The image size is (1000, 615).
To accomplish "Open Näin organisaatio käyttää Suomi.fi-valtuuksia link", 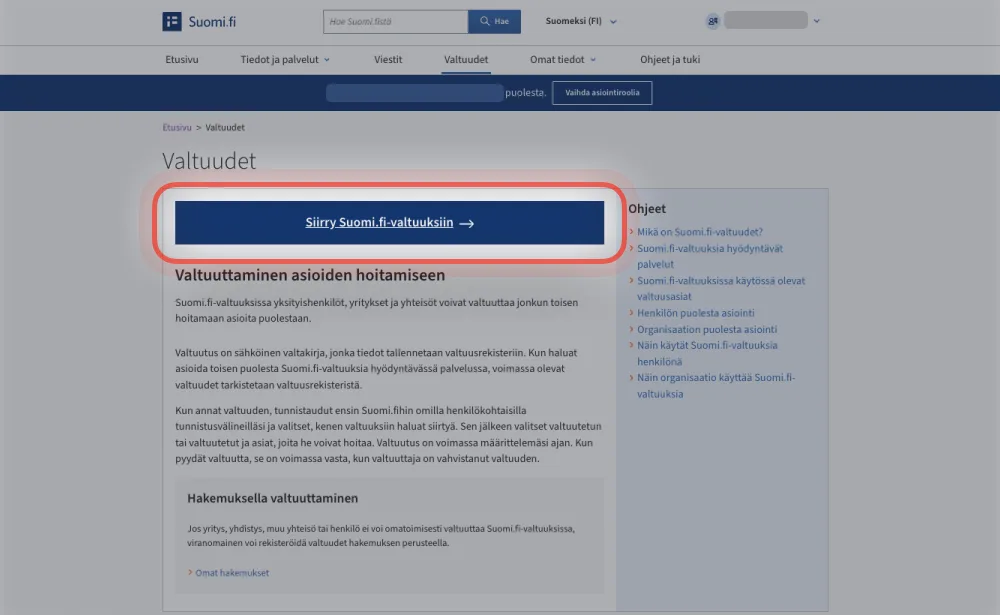I will click(x=716, y=386).
